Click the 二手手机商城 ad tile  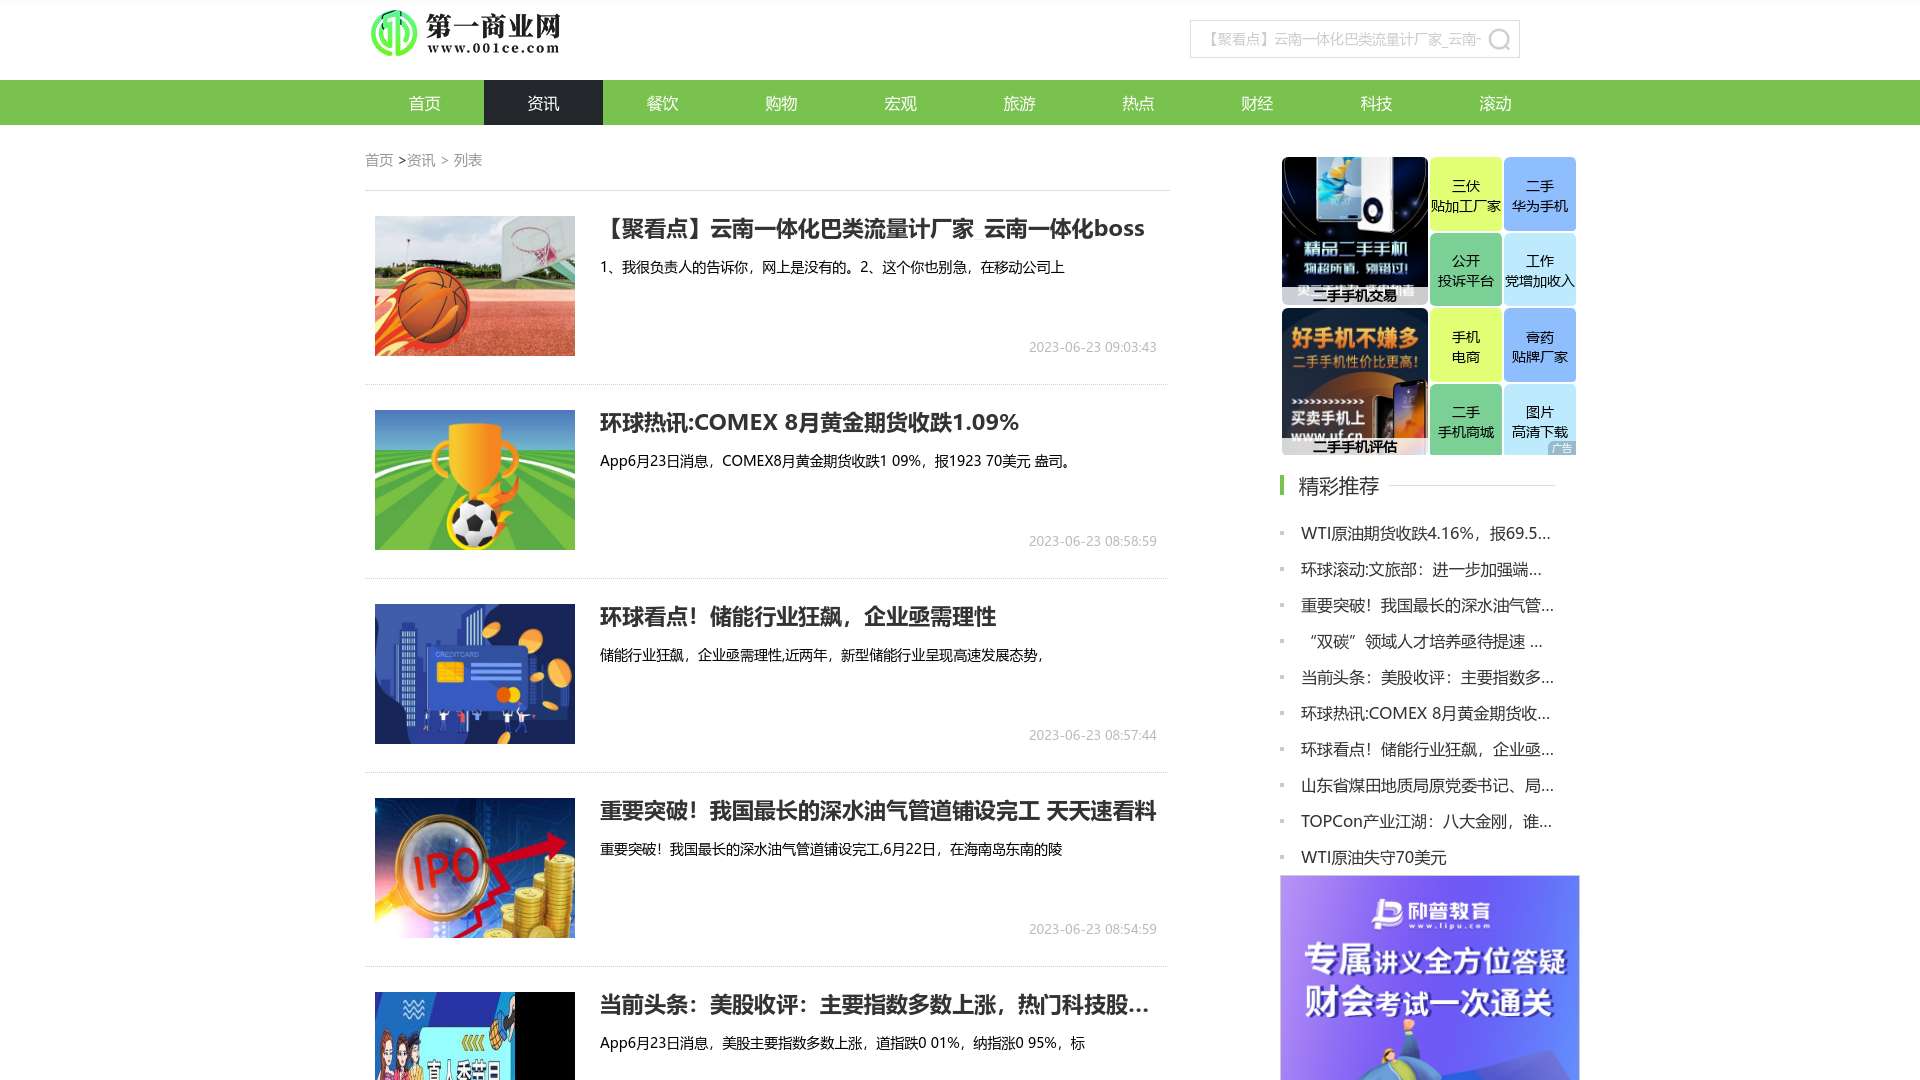click(1466, 421)
